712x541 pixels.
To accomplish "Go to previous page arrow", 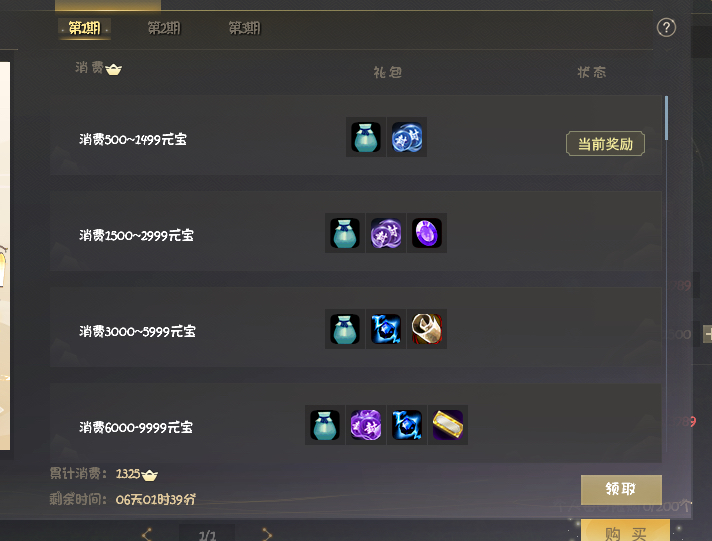I will pyautogui.click(x=147, y=535).
